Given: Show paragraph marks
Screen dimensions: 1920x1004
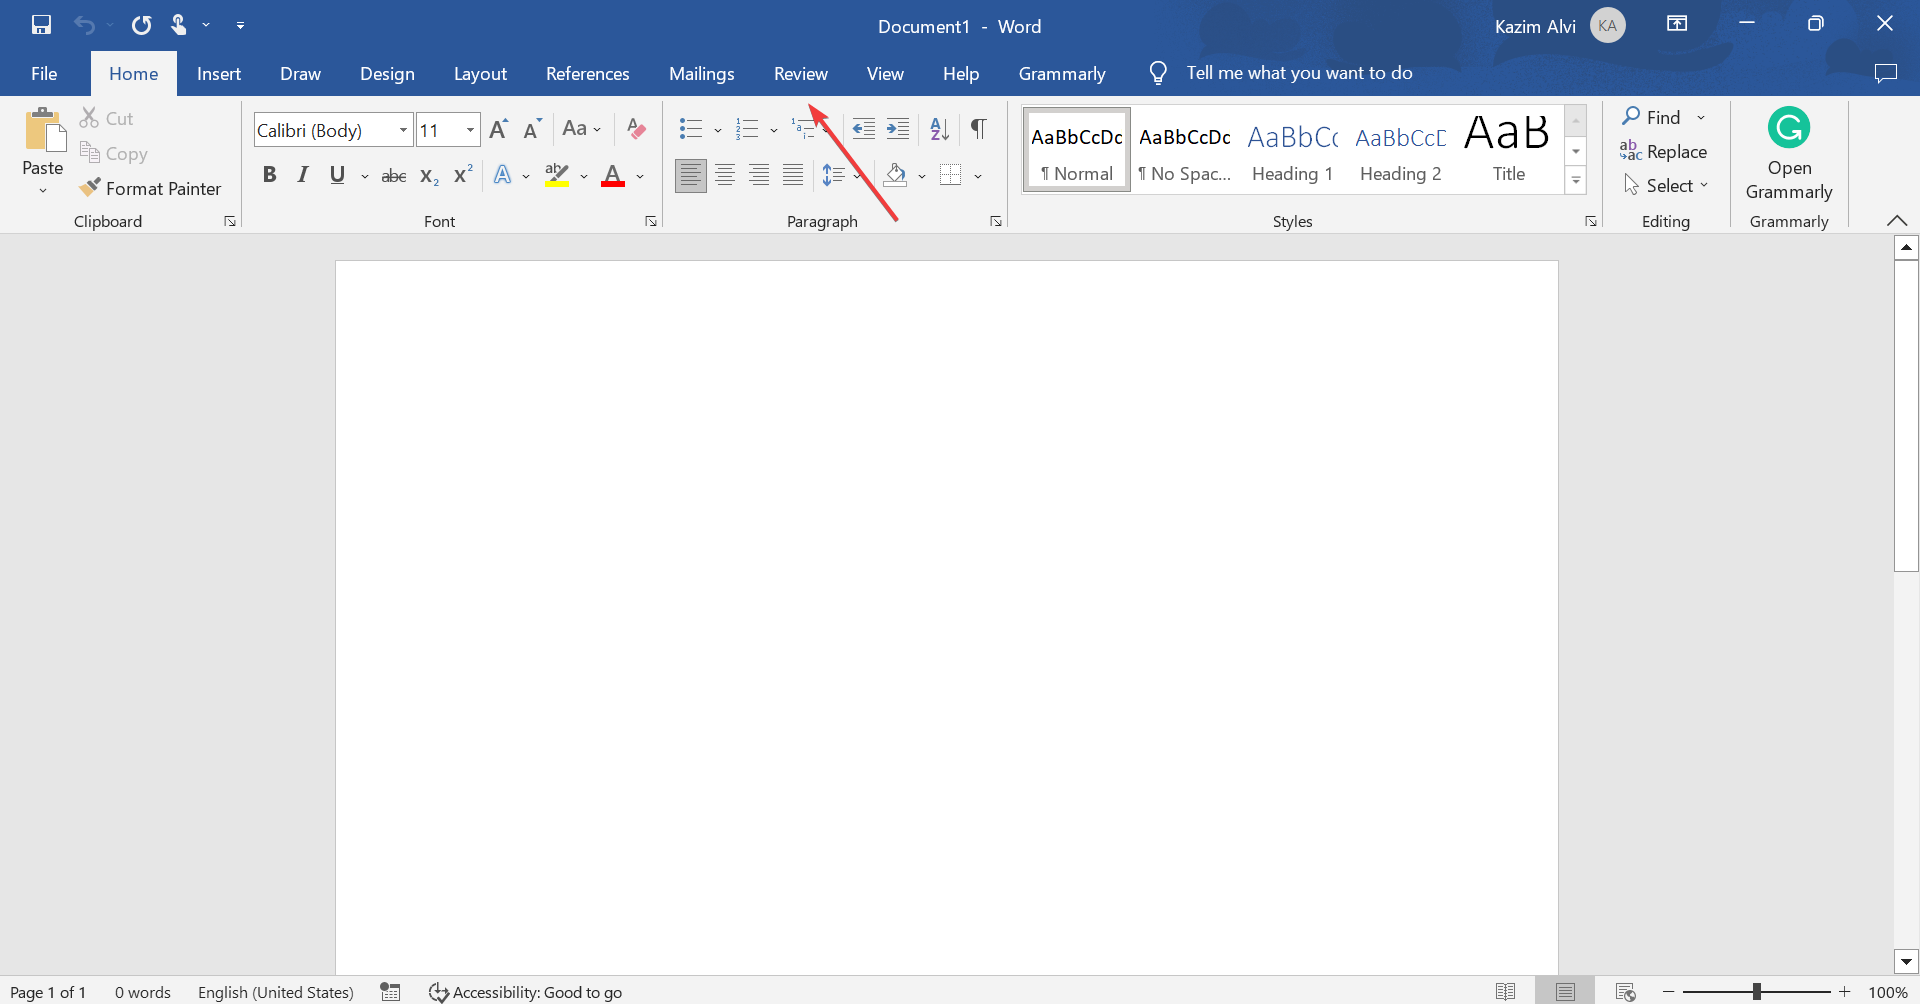Looking at the screenshot, I should click(978, 129).
